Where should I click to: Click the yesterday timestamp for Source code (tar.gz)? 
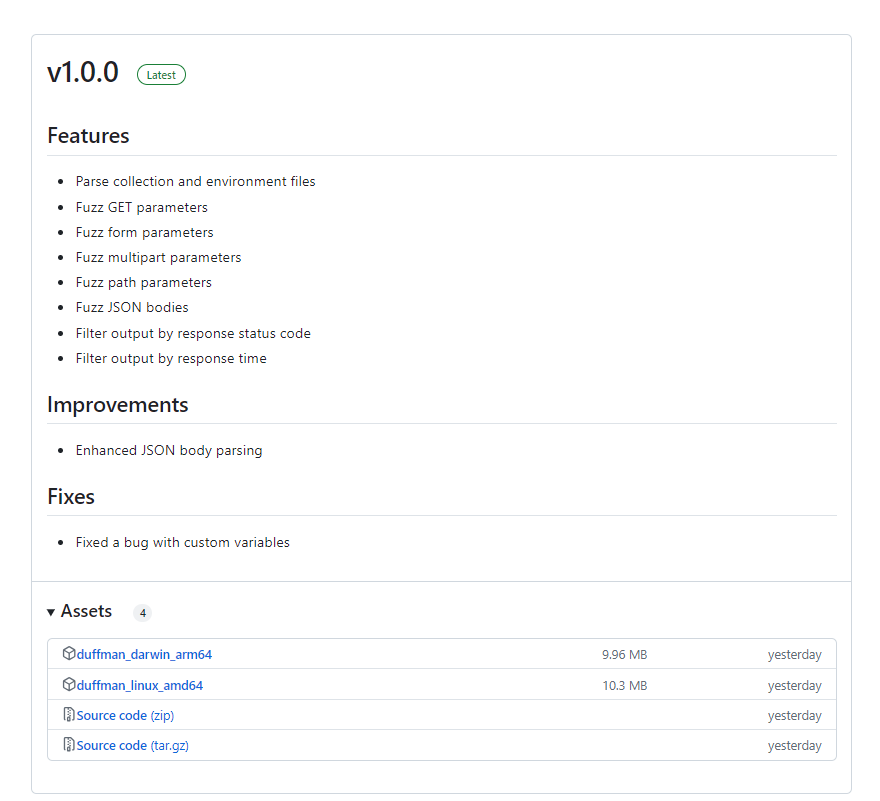(794, 746)
